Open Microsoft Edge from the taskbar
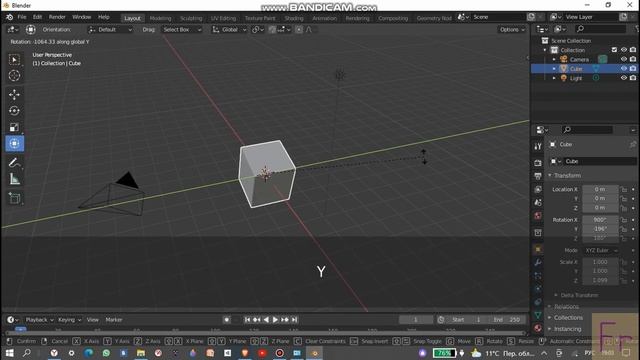This screenshot has width=640, height=360. [x=89, y=353]
